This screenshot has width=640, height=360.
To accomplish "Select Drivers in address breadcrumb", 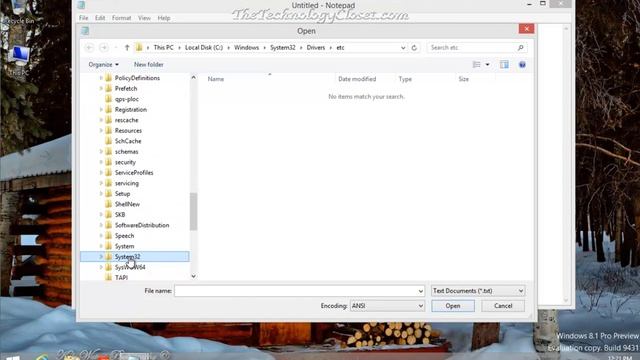I will 316,48.
